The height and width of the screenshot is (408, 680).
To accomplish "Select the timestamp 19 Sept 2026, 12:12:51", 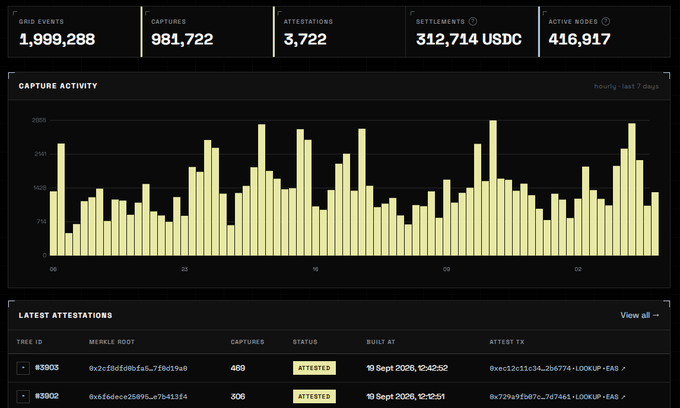I will [405, 396].
